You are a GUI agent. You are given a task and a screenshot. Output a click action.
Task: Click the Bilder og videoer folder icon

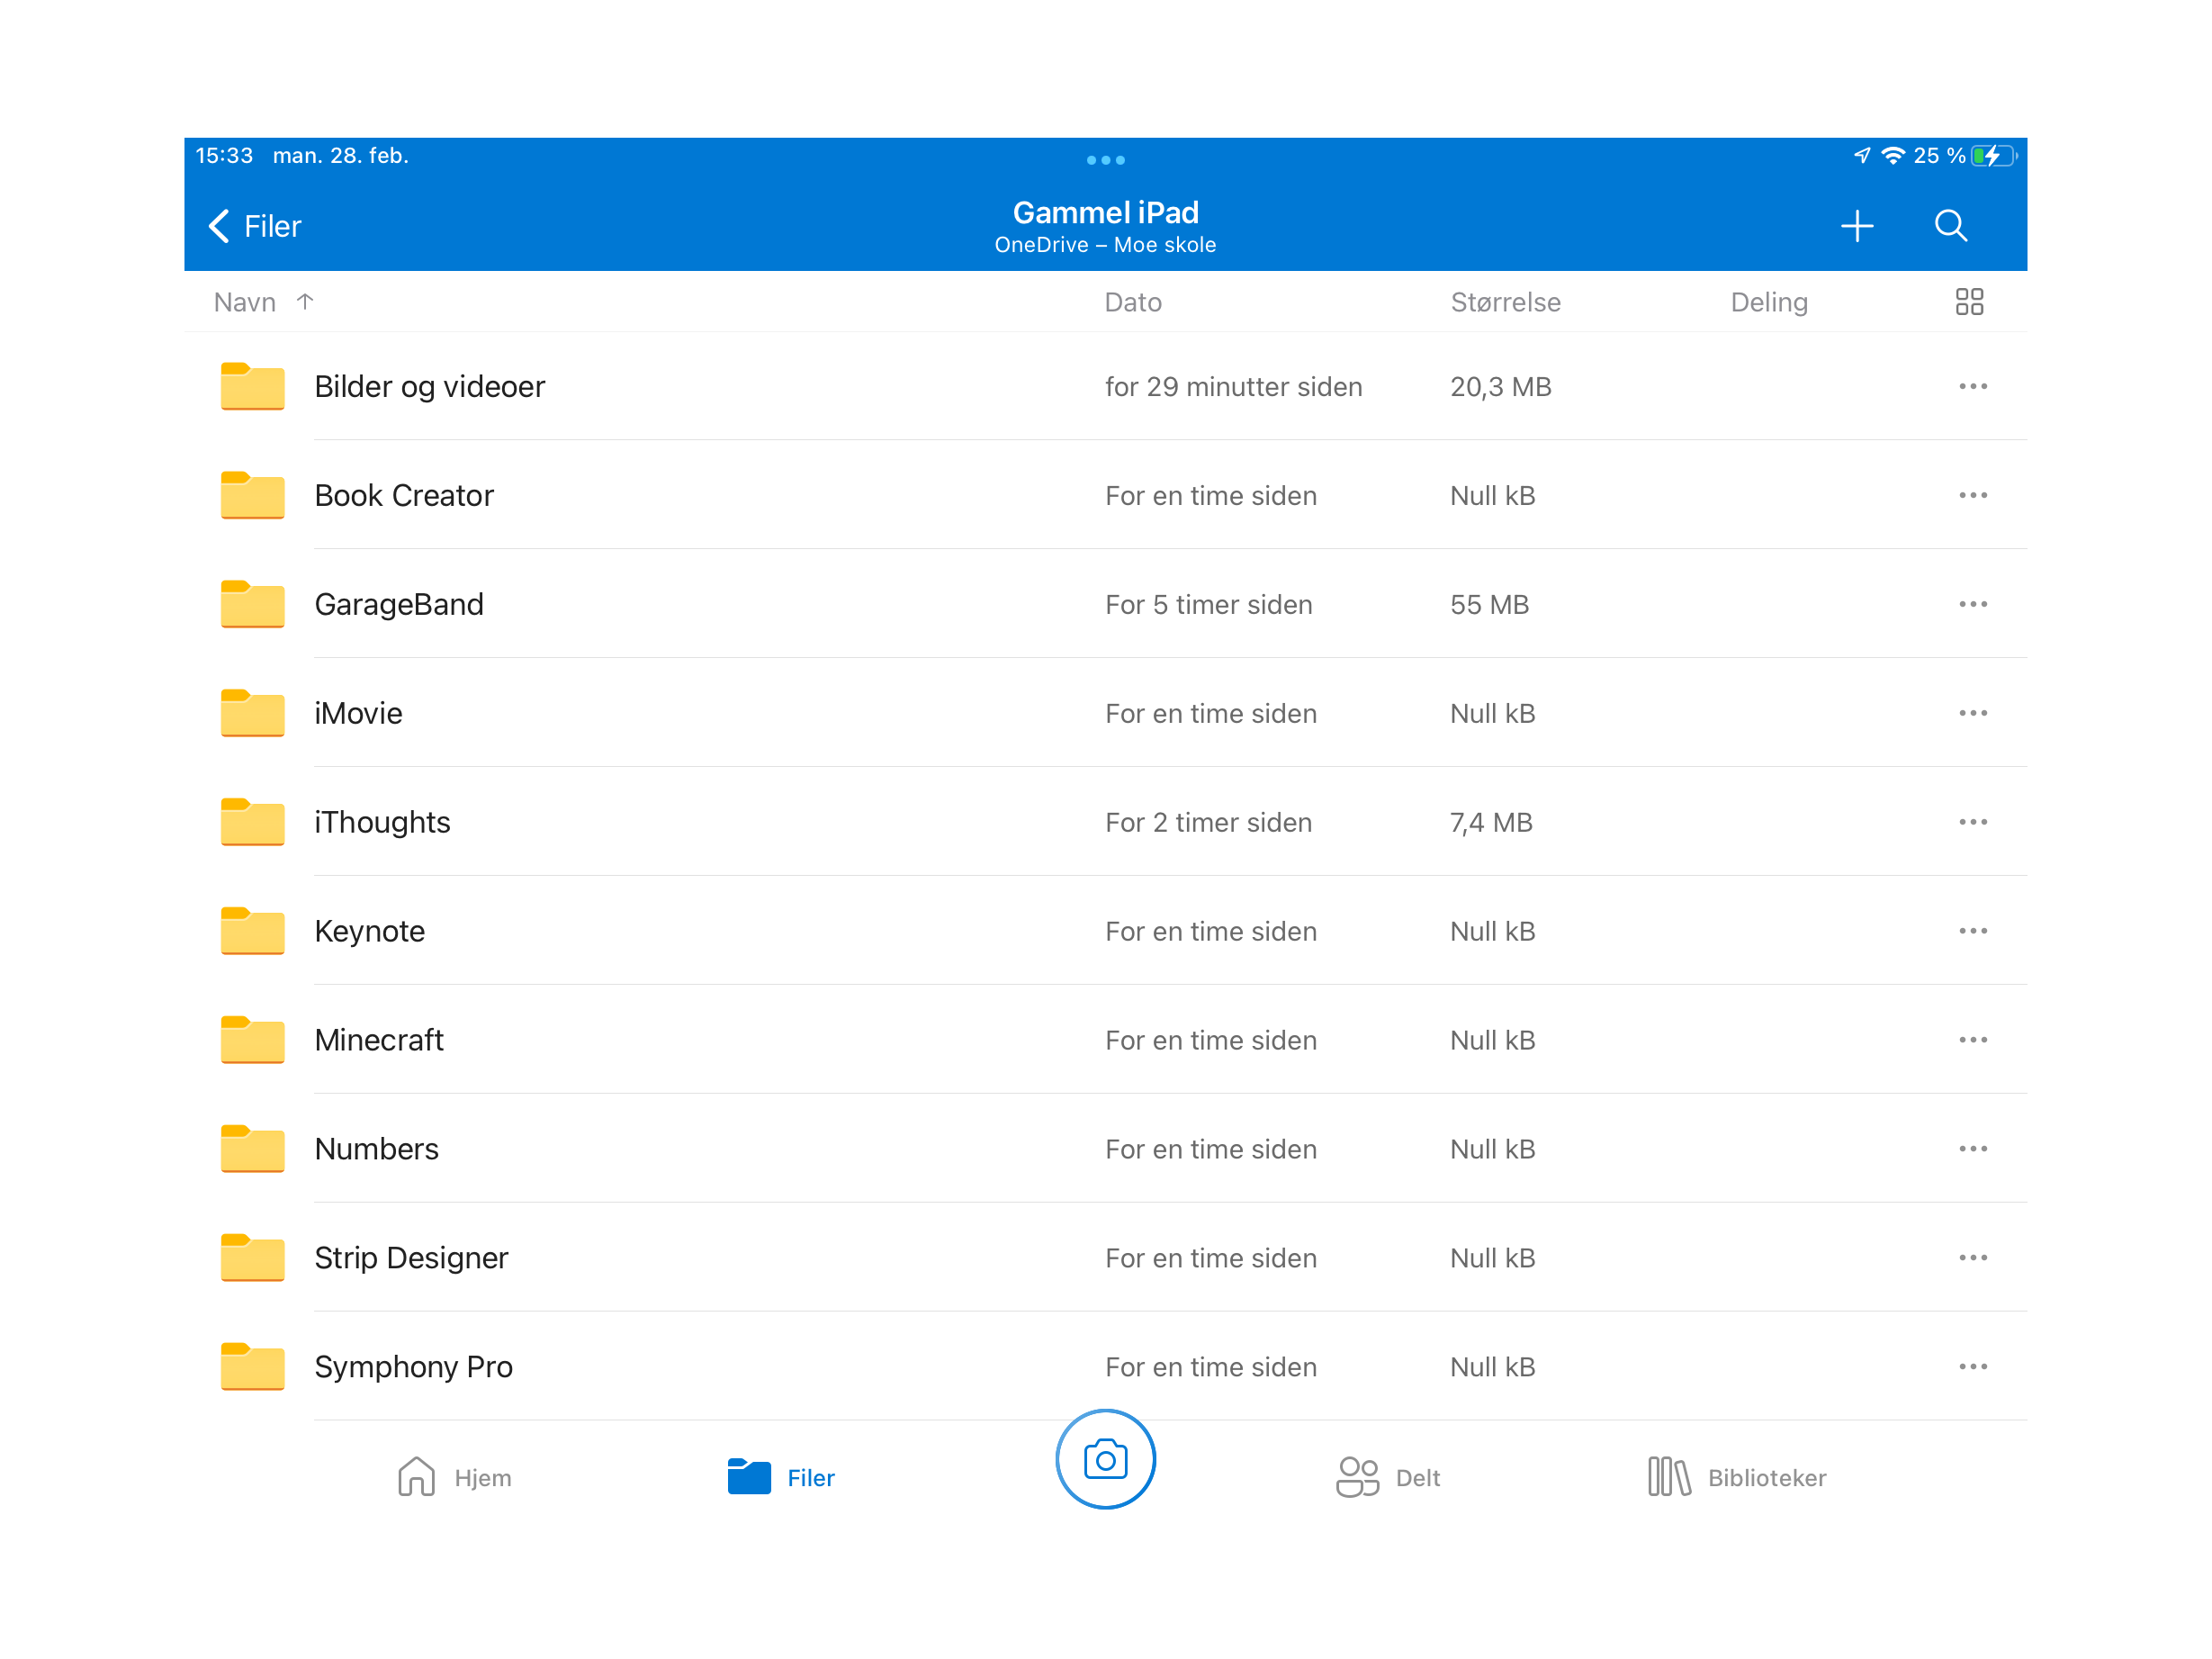coord(252,386)
